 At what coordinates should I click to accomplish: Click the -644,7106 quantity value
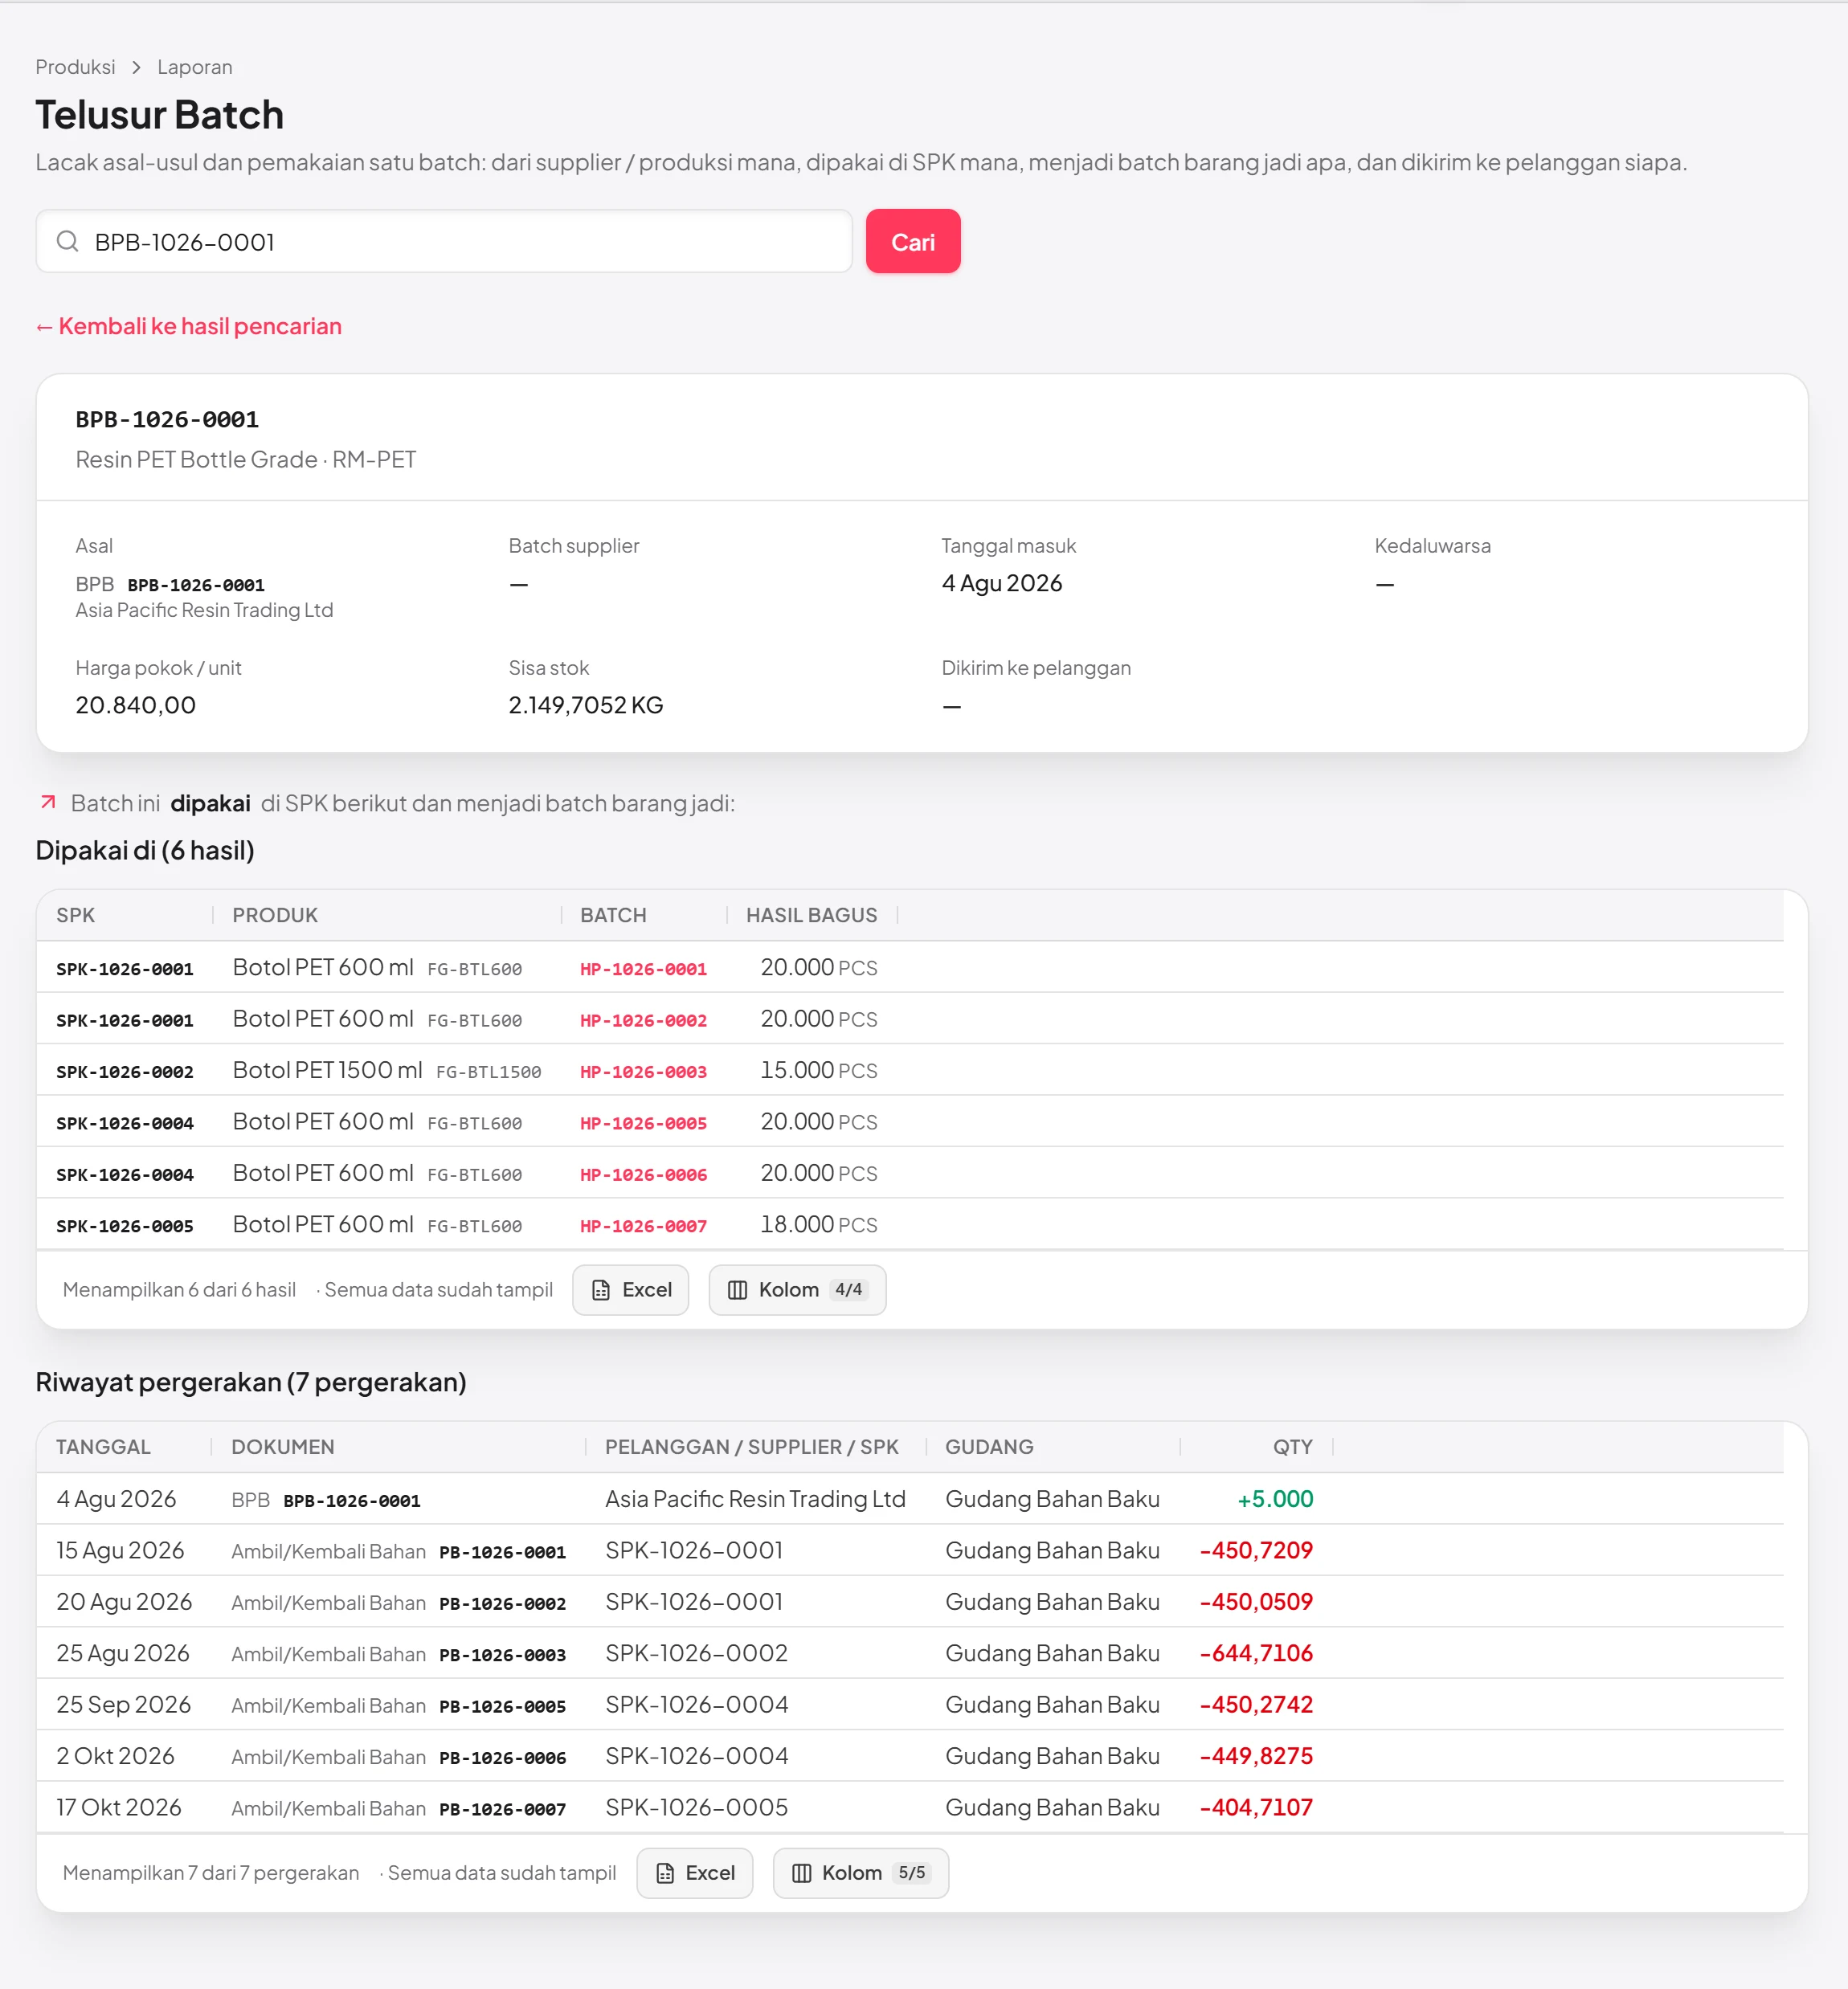1256,1653
